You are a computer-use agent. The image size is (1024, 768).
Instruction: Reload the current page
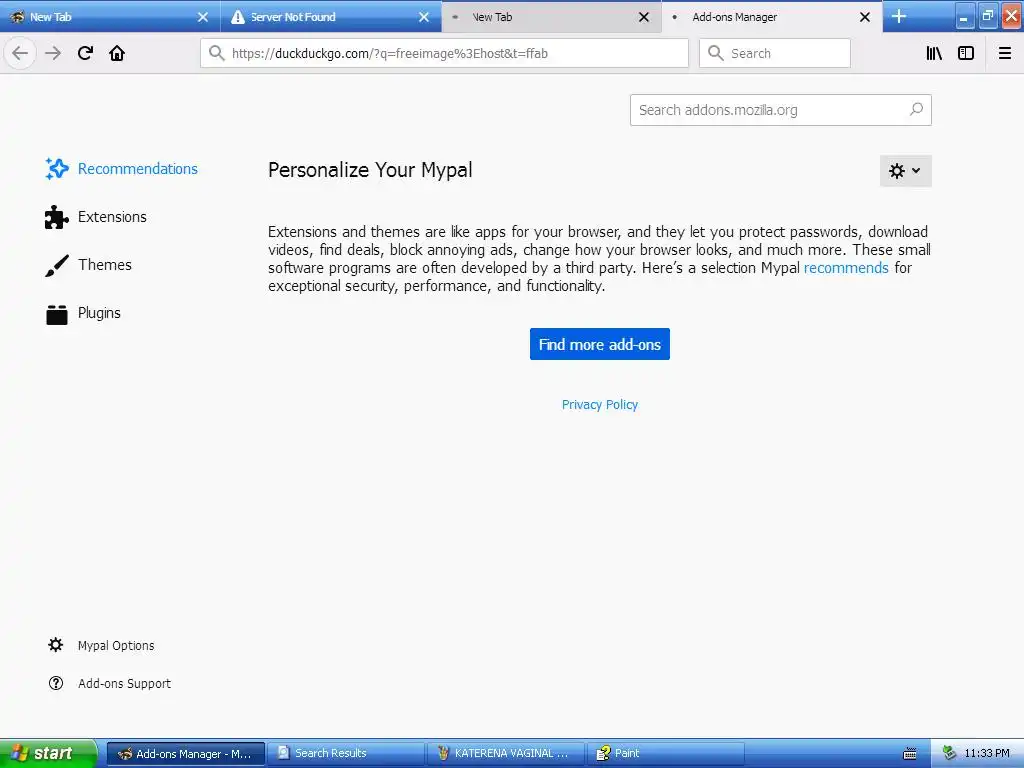[85, 53]
